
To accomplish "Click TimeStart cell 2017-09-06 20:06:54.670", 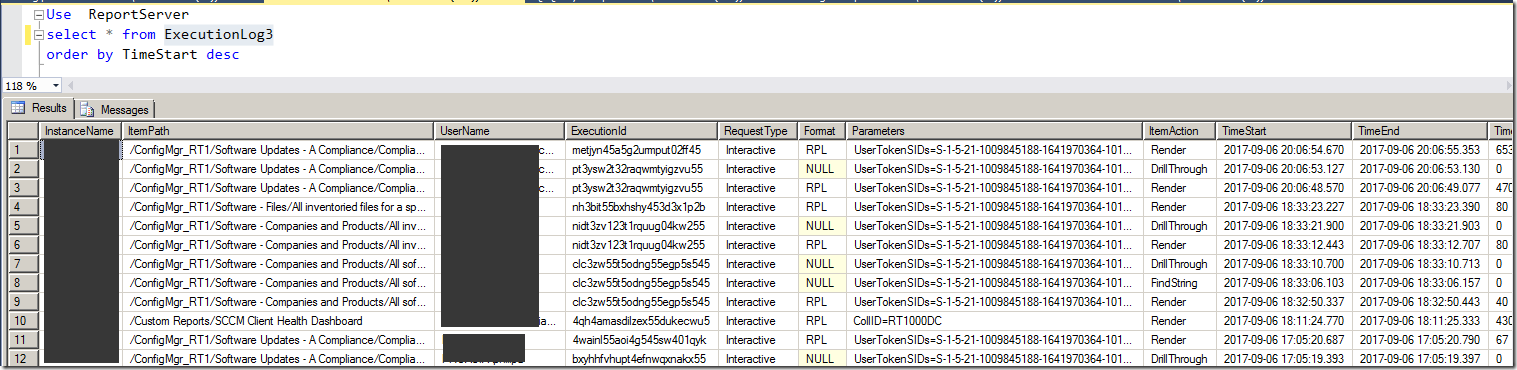I will (1285, 150).
